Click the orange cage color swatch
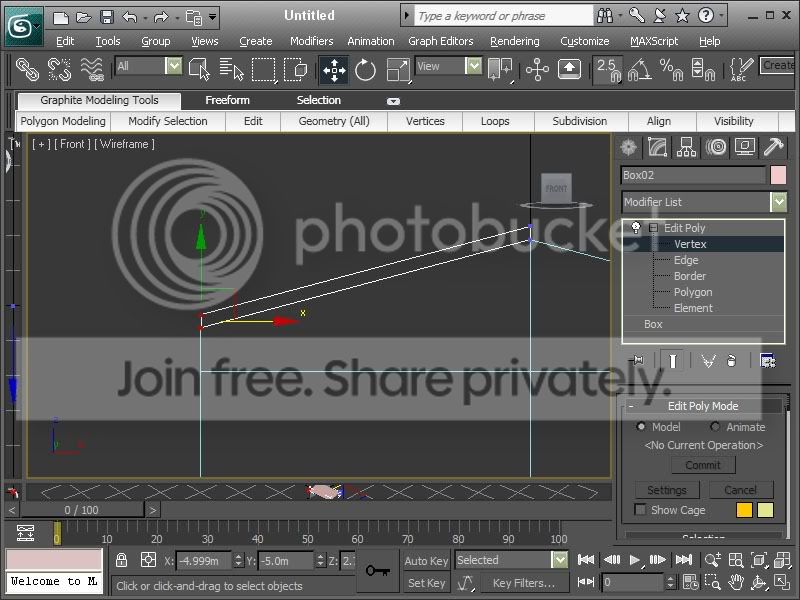 [x=744, y=510]
